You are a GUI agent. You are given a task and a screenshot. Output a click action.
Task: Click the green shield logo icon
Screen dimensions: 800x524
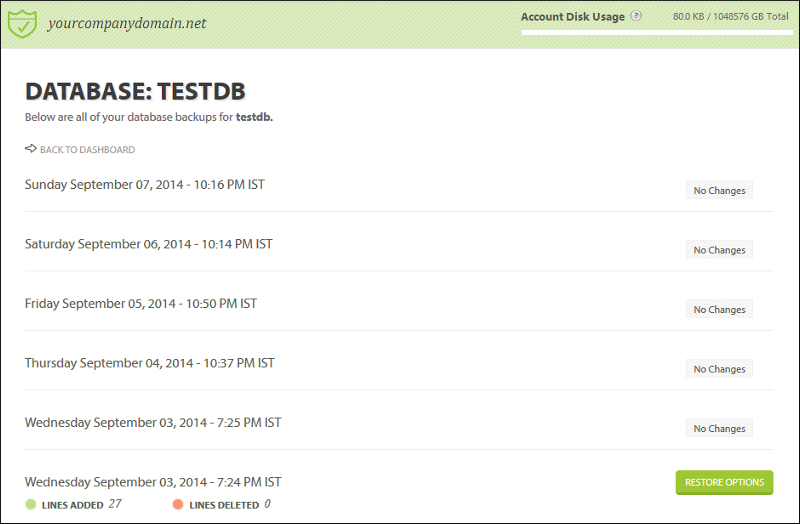[22, 22]
